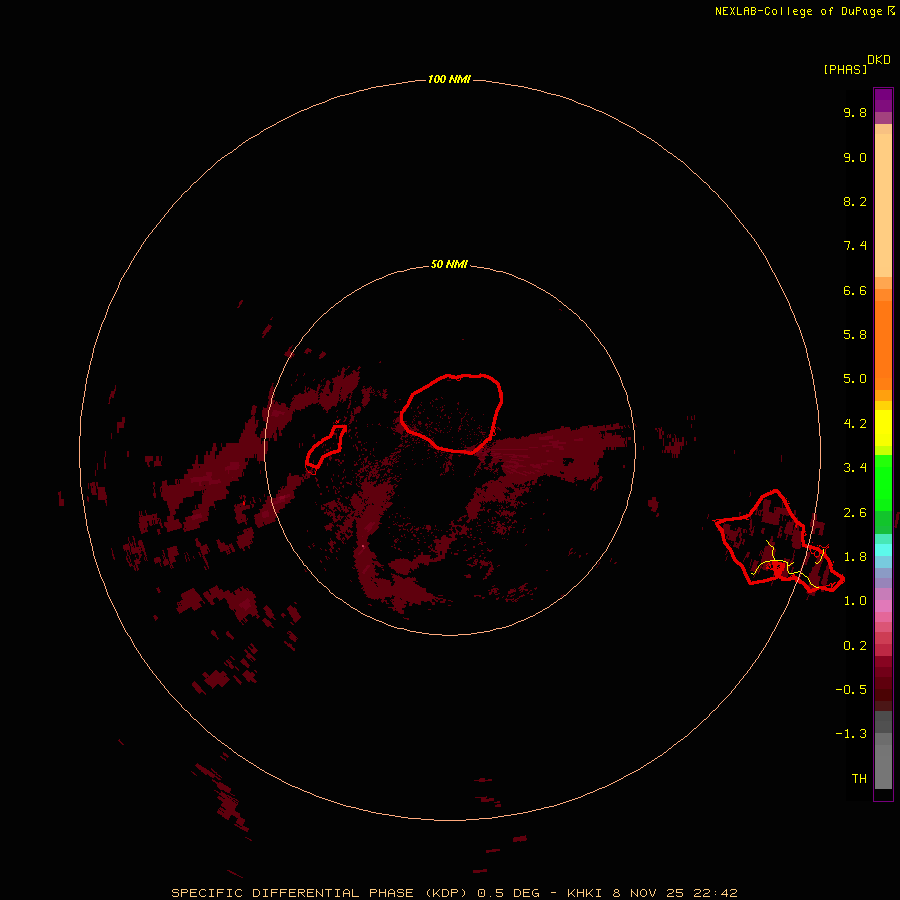Select the purple segment atop the color bar
The image size is (900, 900).
pyautogui.click(x=883, y=100)
